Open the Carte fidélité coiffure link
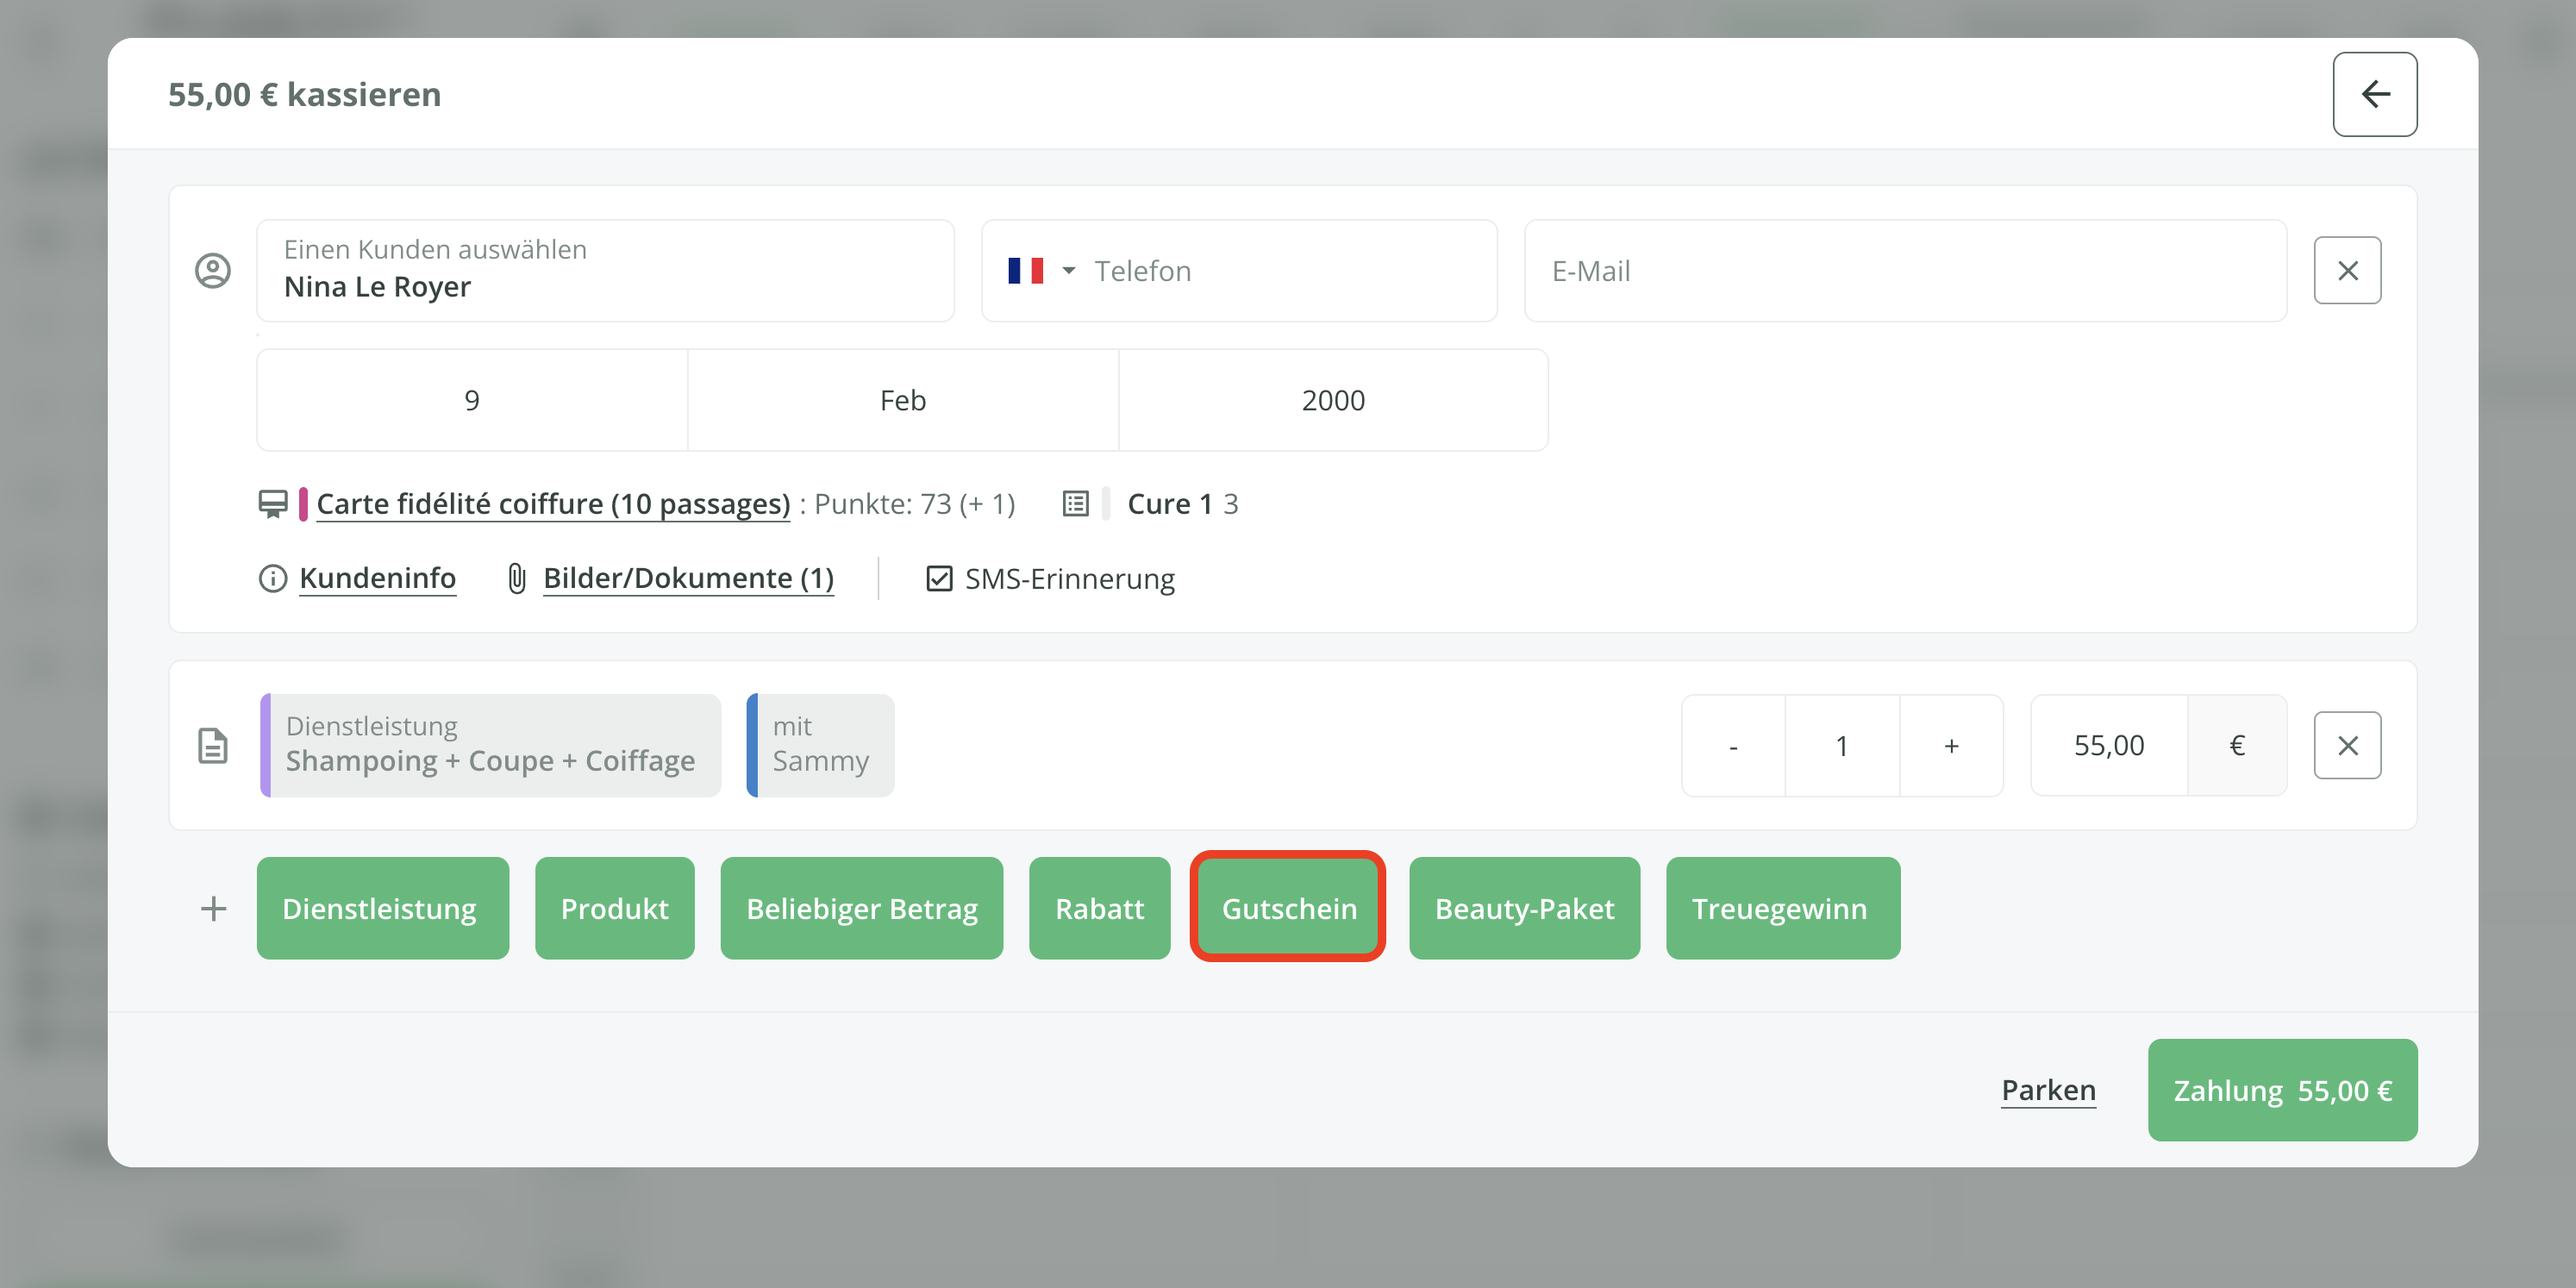Viewport: 2576px width, 1288px height. 553,503
